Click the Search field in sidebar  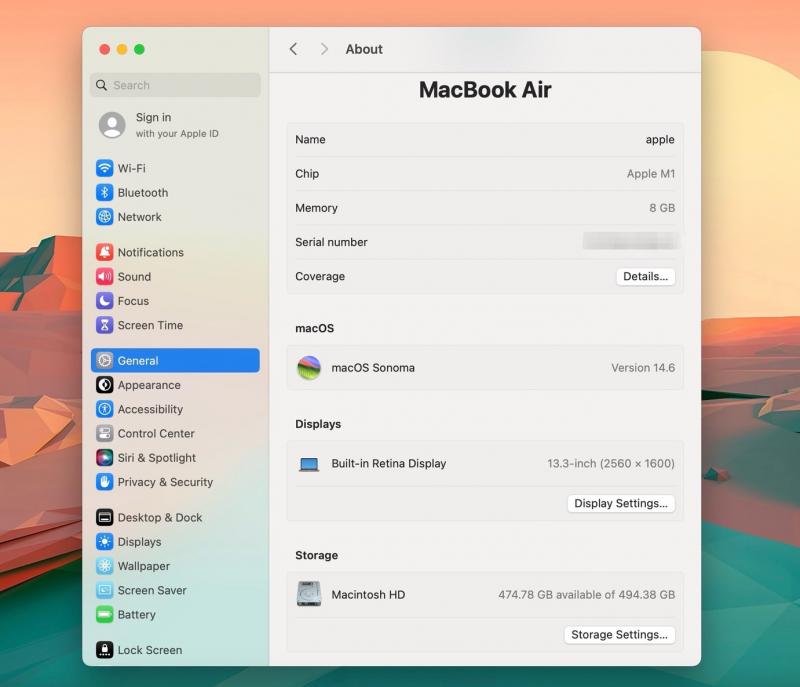176,85
